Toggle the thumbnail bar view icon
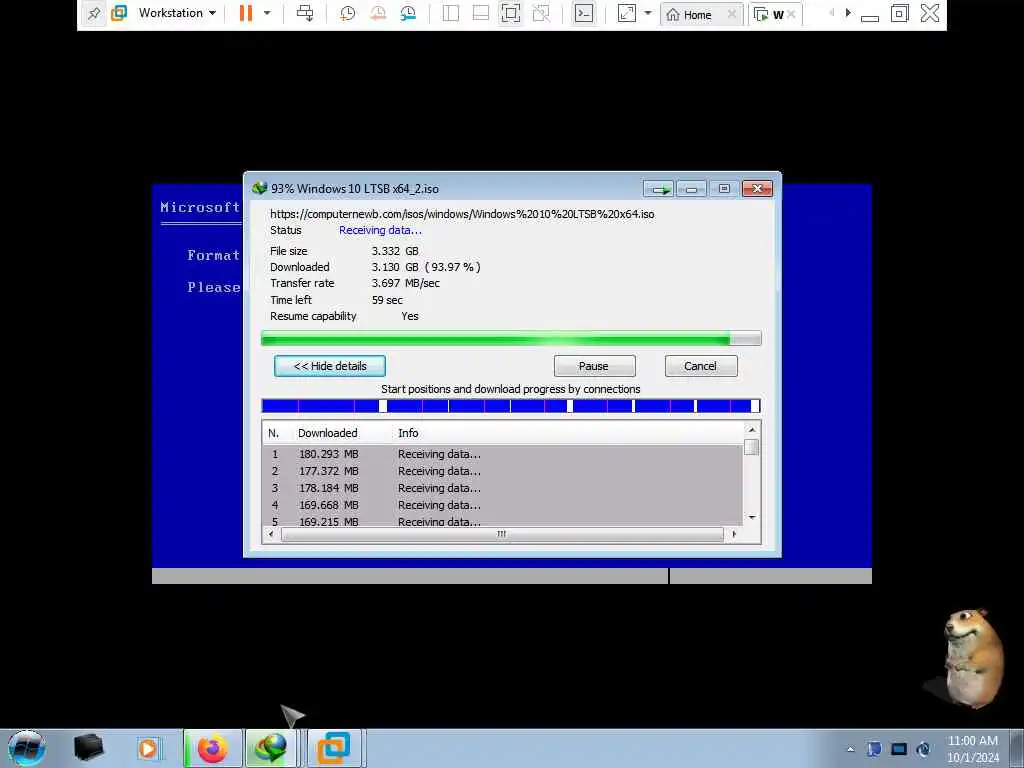1024x768 pixels. click(x=481, y=13)
